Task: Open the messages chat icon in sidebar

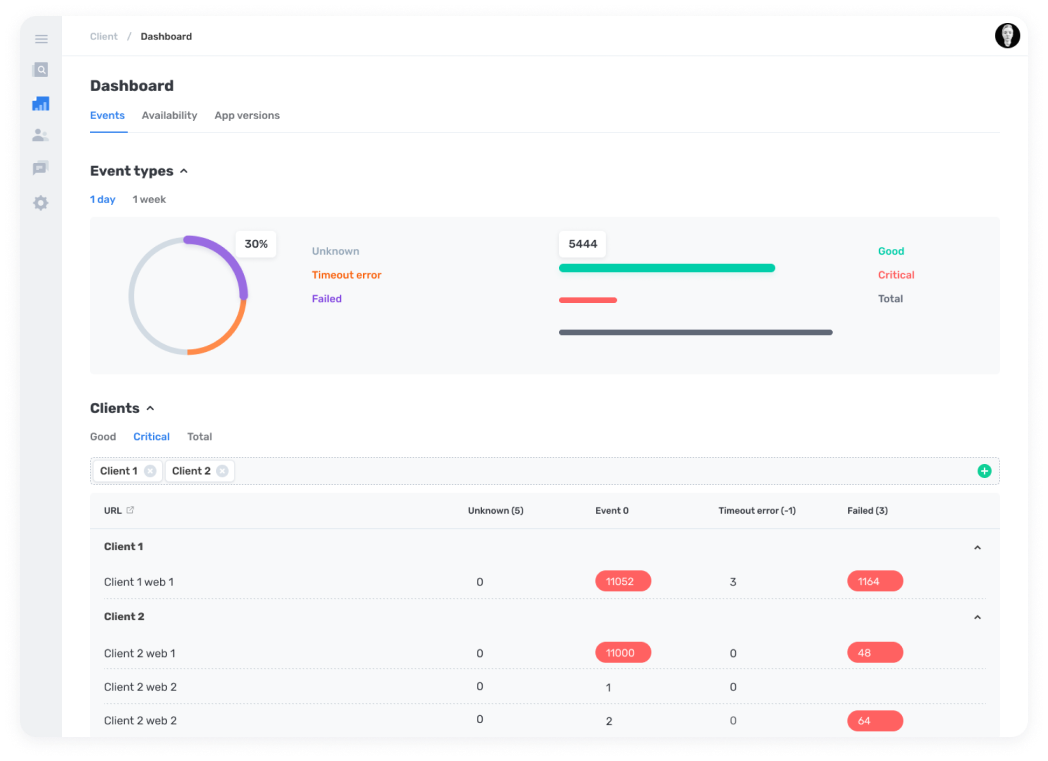Action: [41, 167]
